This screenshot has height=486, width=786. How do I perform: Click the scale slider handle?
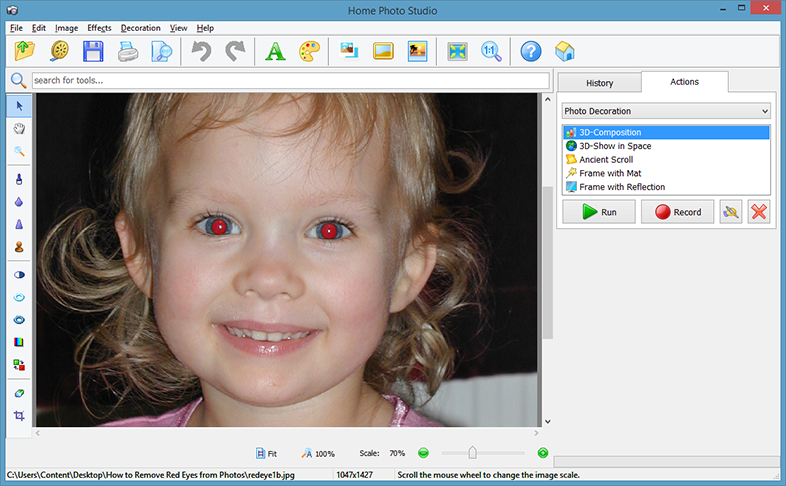[x=472, y=453]
